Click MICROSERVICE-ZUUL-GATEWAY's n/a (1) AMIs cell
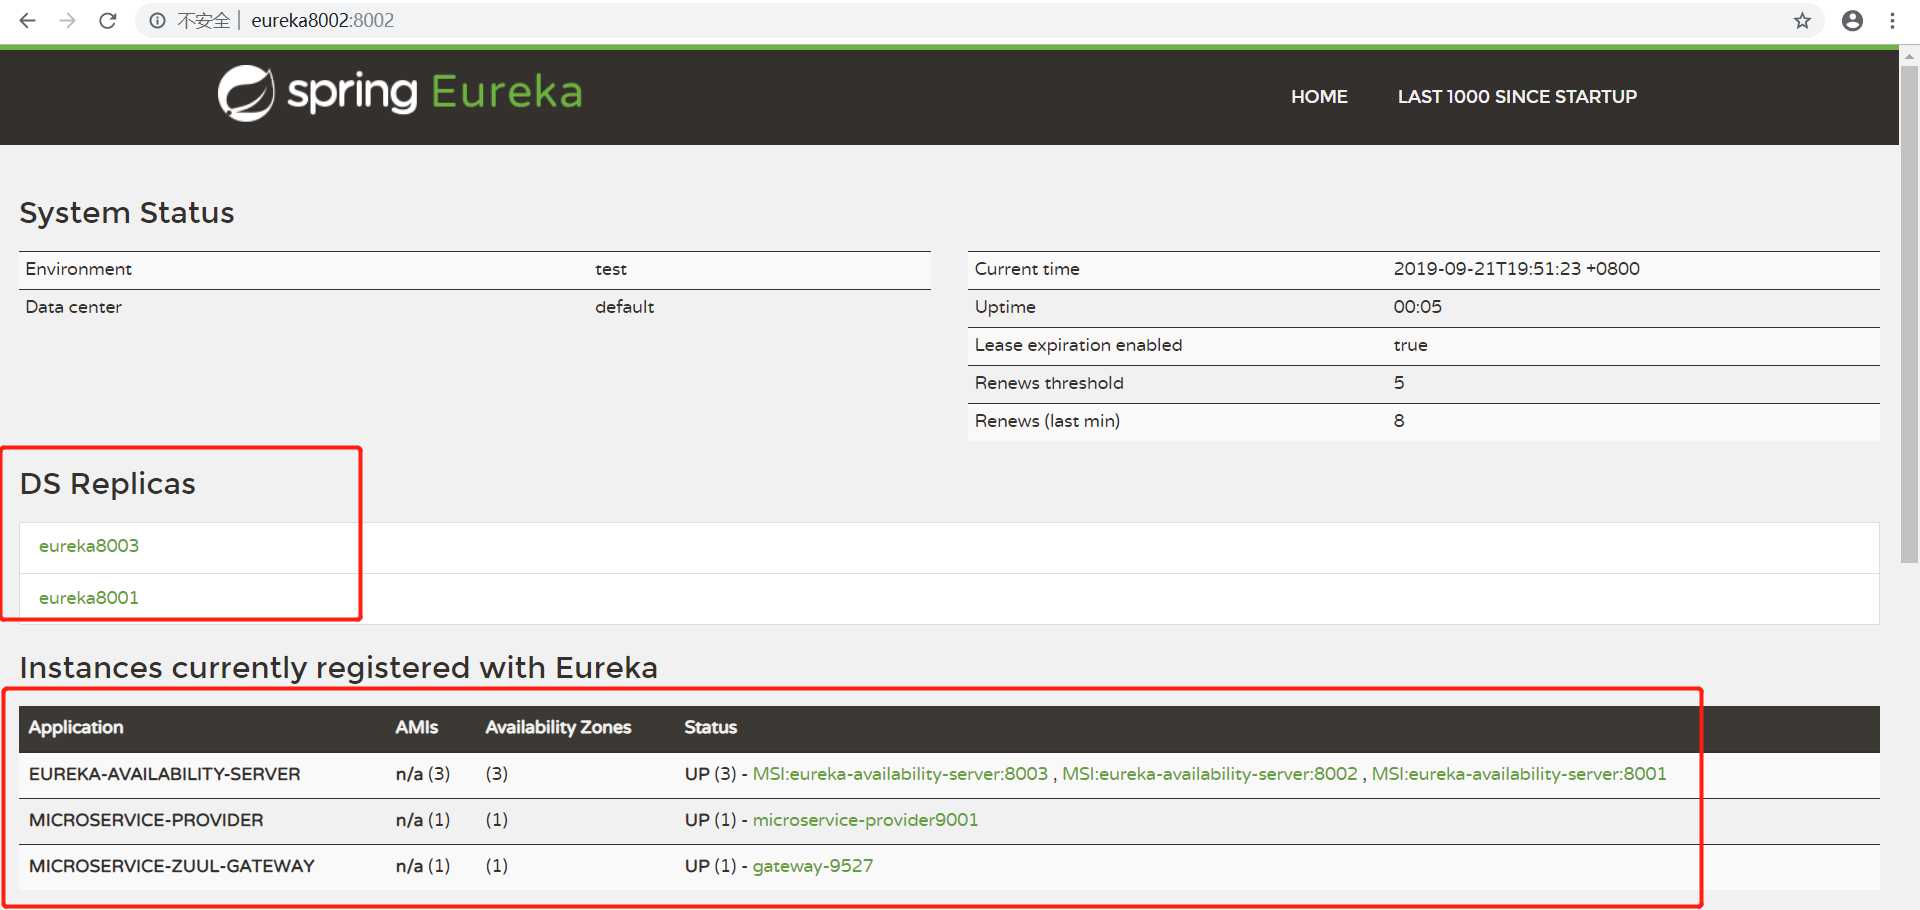 (x=423, y=866)
